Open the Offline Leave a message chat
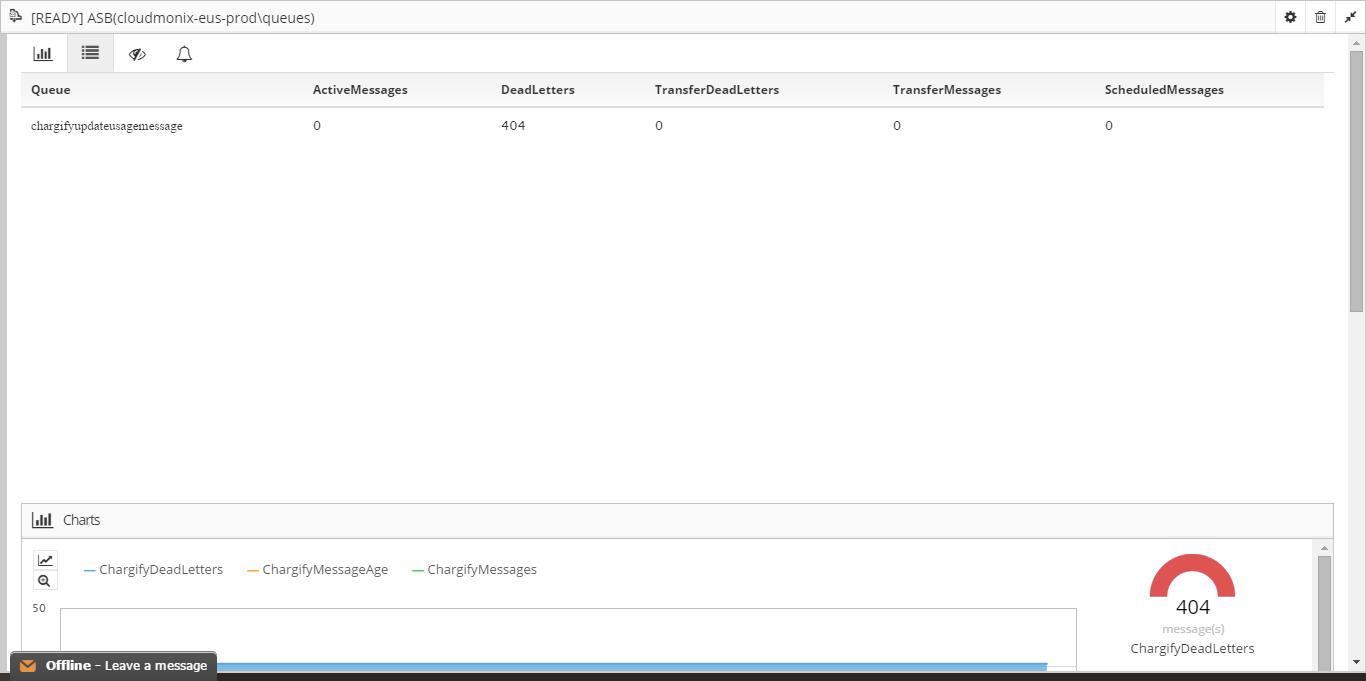This screenshot has width=1366, height=681. (113, 666)
